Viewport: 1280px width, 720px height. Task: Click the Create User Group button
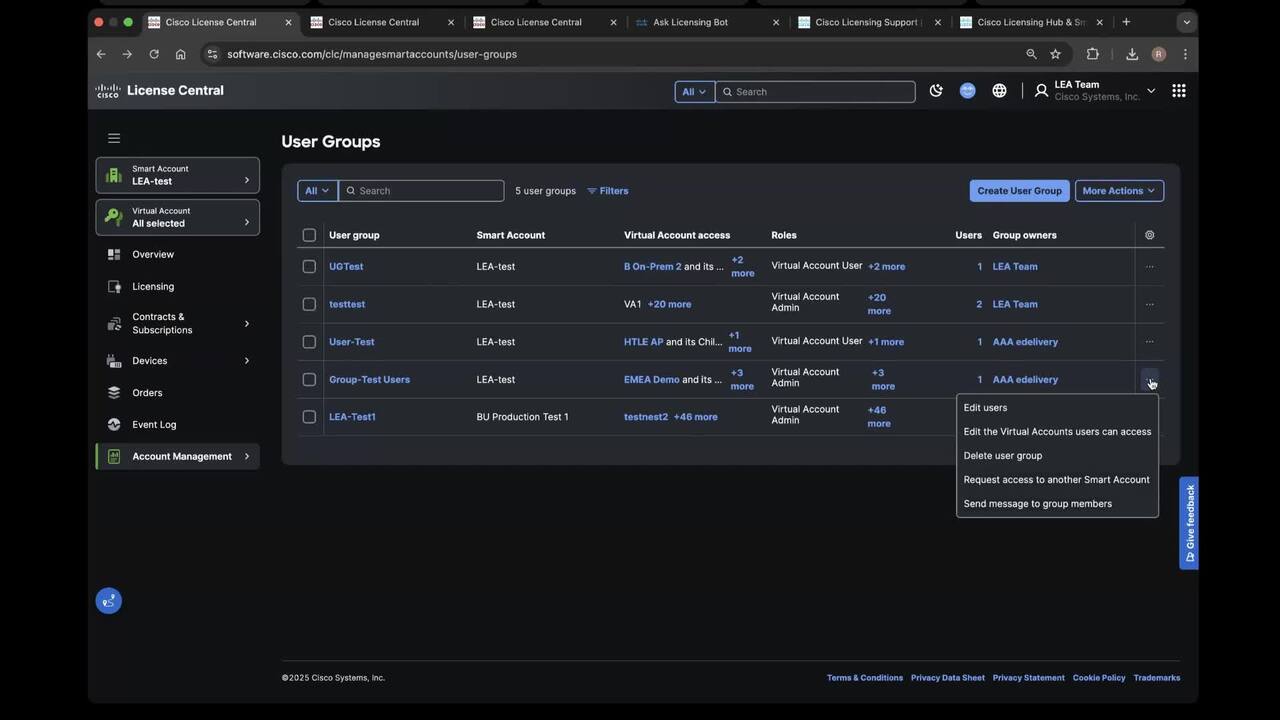point(1019,191)
